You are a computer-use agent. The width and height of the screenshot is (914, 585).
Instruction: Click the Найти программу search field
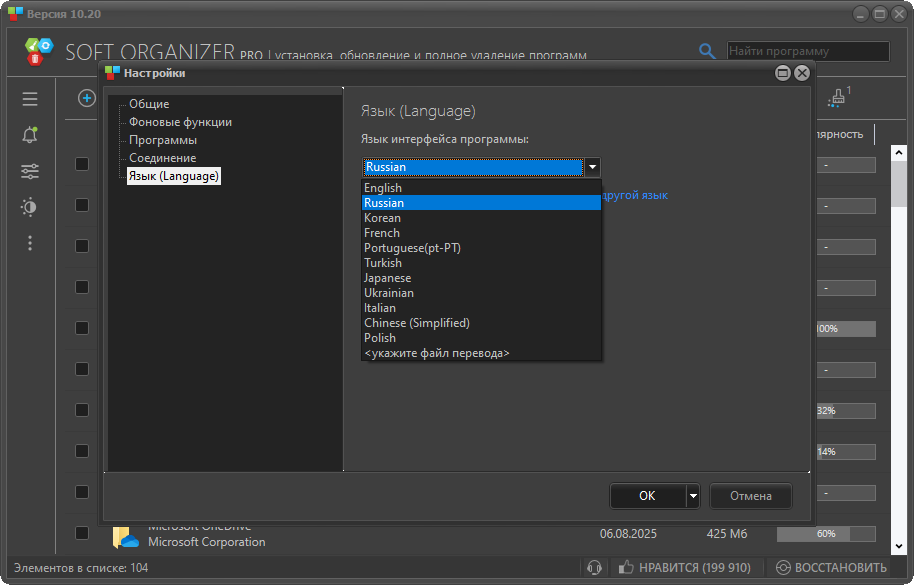(x=805, y=50)
